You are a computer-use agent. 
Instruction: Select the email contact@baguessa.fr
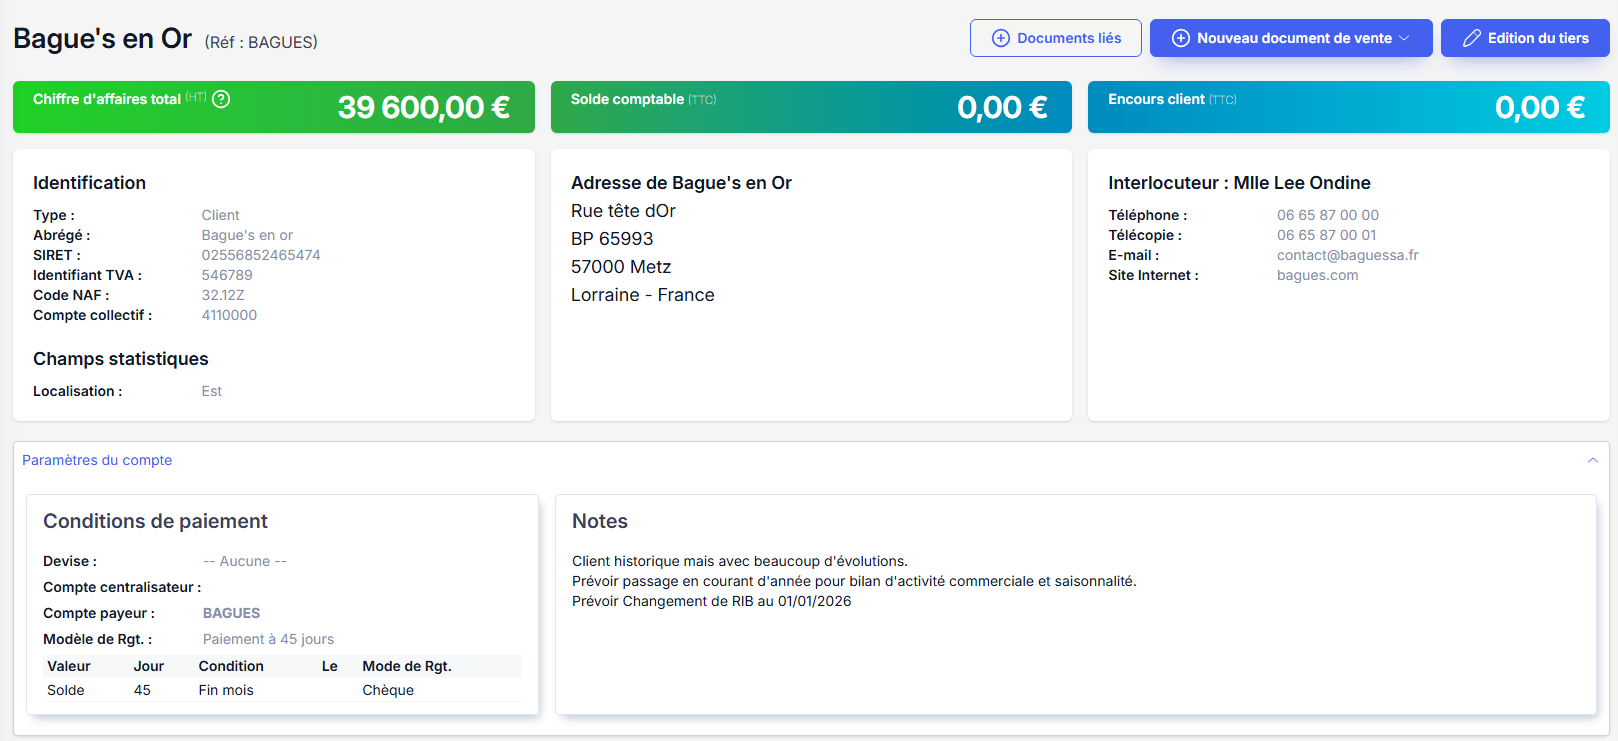pyautogui.click(x=1348, y=255)
